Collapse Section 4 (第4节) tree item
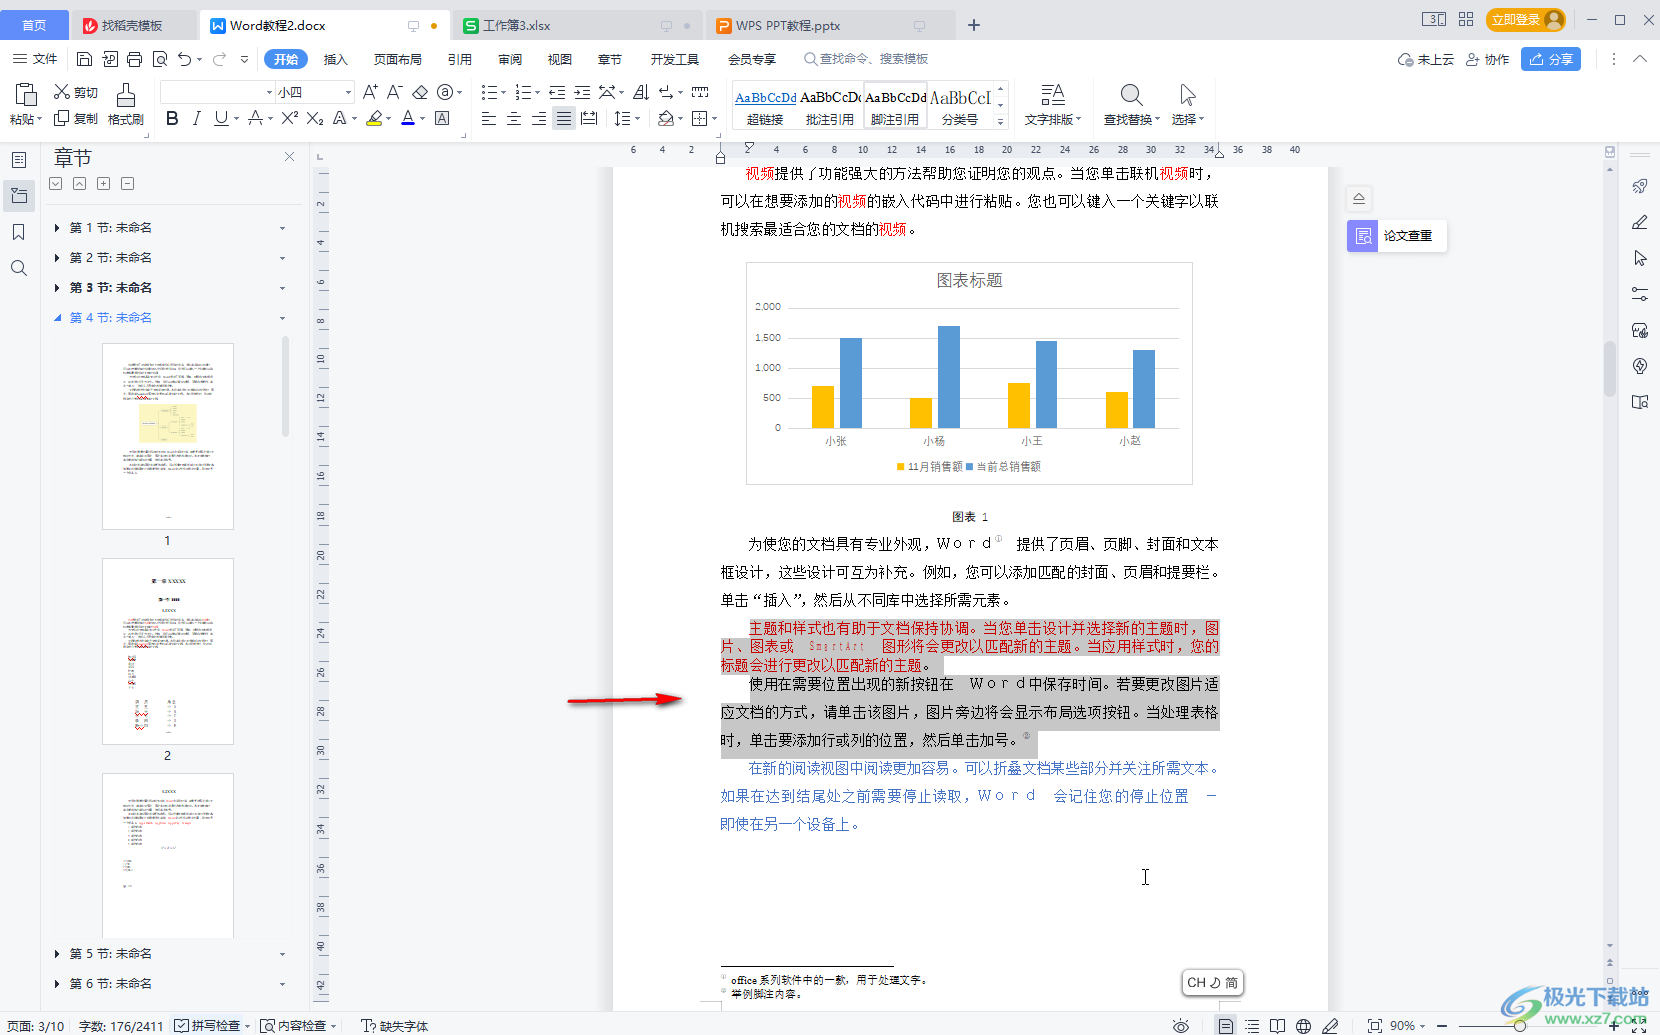The image size is (1660, 1035). pos(57,318)
